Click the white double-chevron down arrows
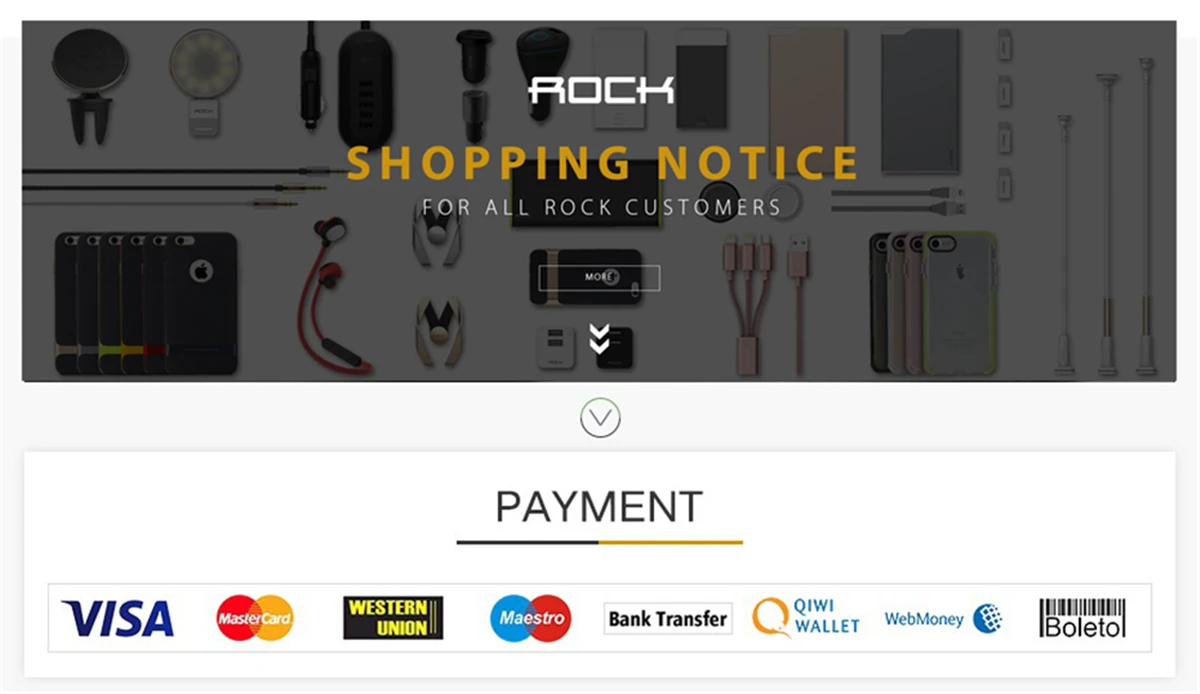The width and height of the screenshot is (1200, 694). [x=599, y=339]
